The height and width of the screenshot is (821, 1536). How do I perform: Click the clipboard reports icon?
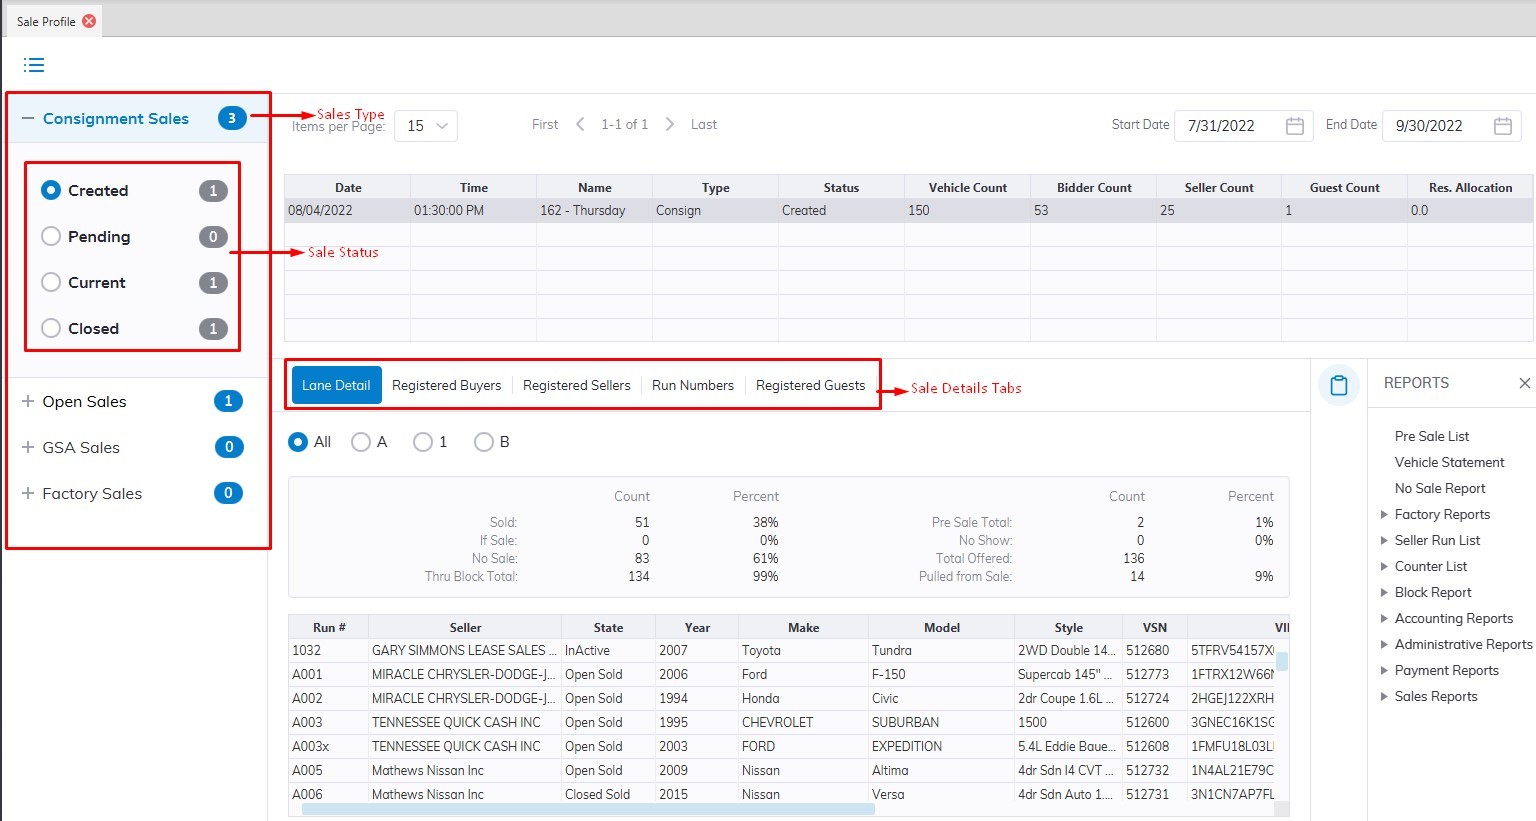coord(1339,385)
